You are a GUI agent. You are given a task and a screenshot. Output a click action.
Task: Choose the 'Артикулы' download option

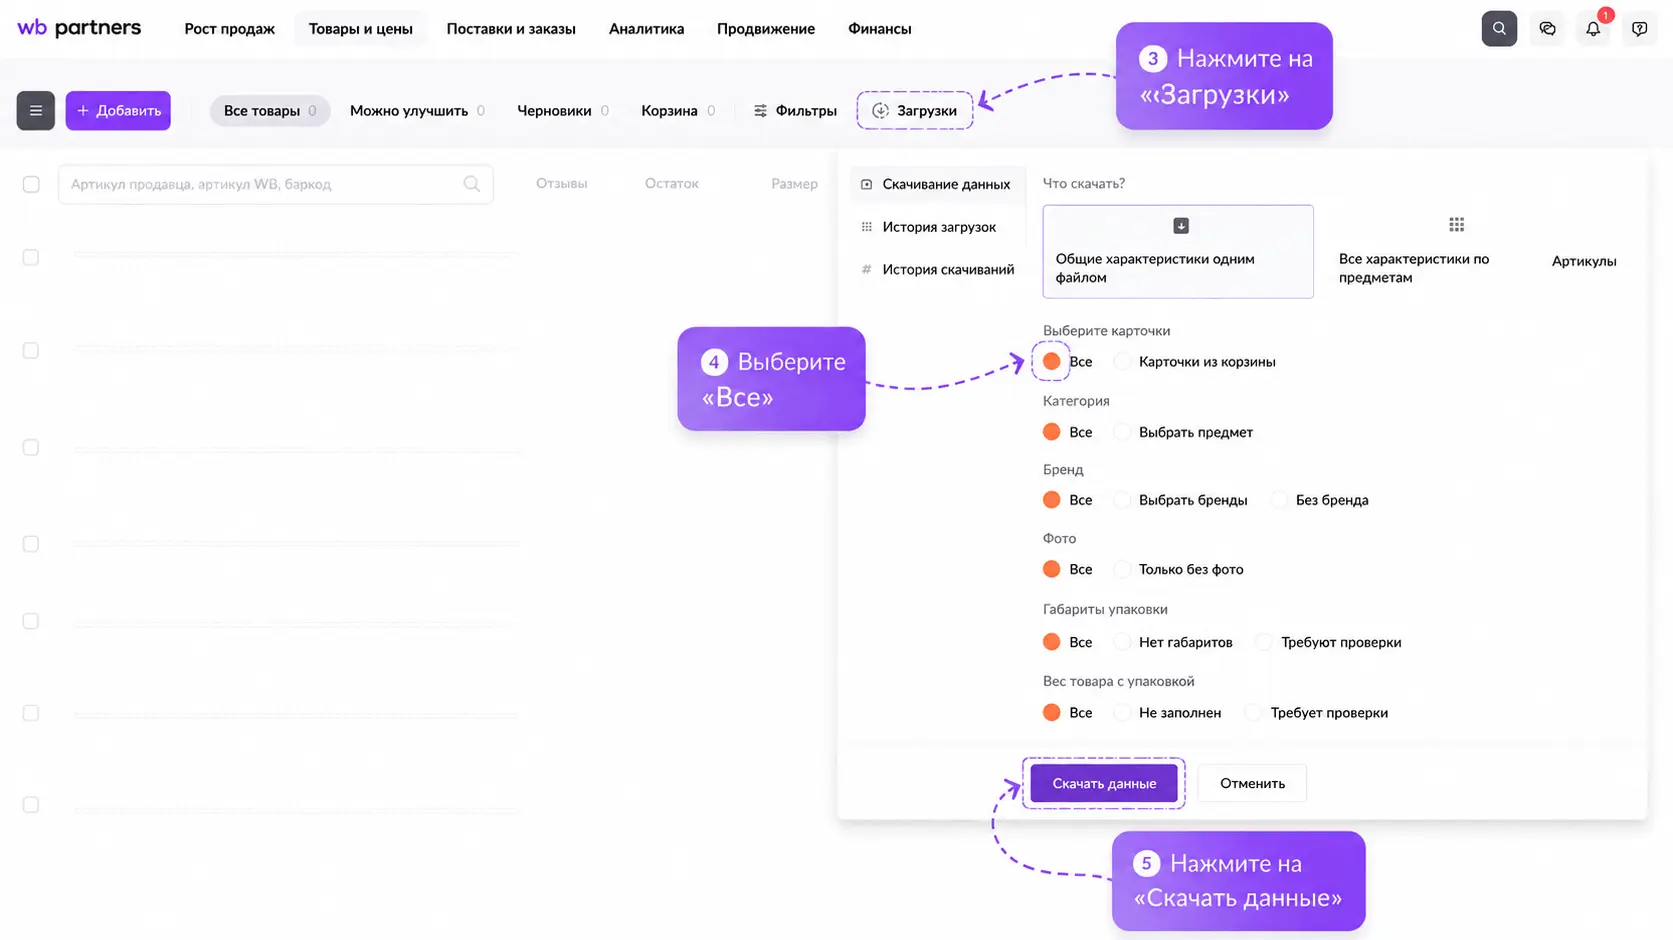1584,261
